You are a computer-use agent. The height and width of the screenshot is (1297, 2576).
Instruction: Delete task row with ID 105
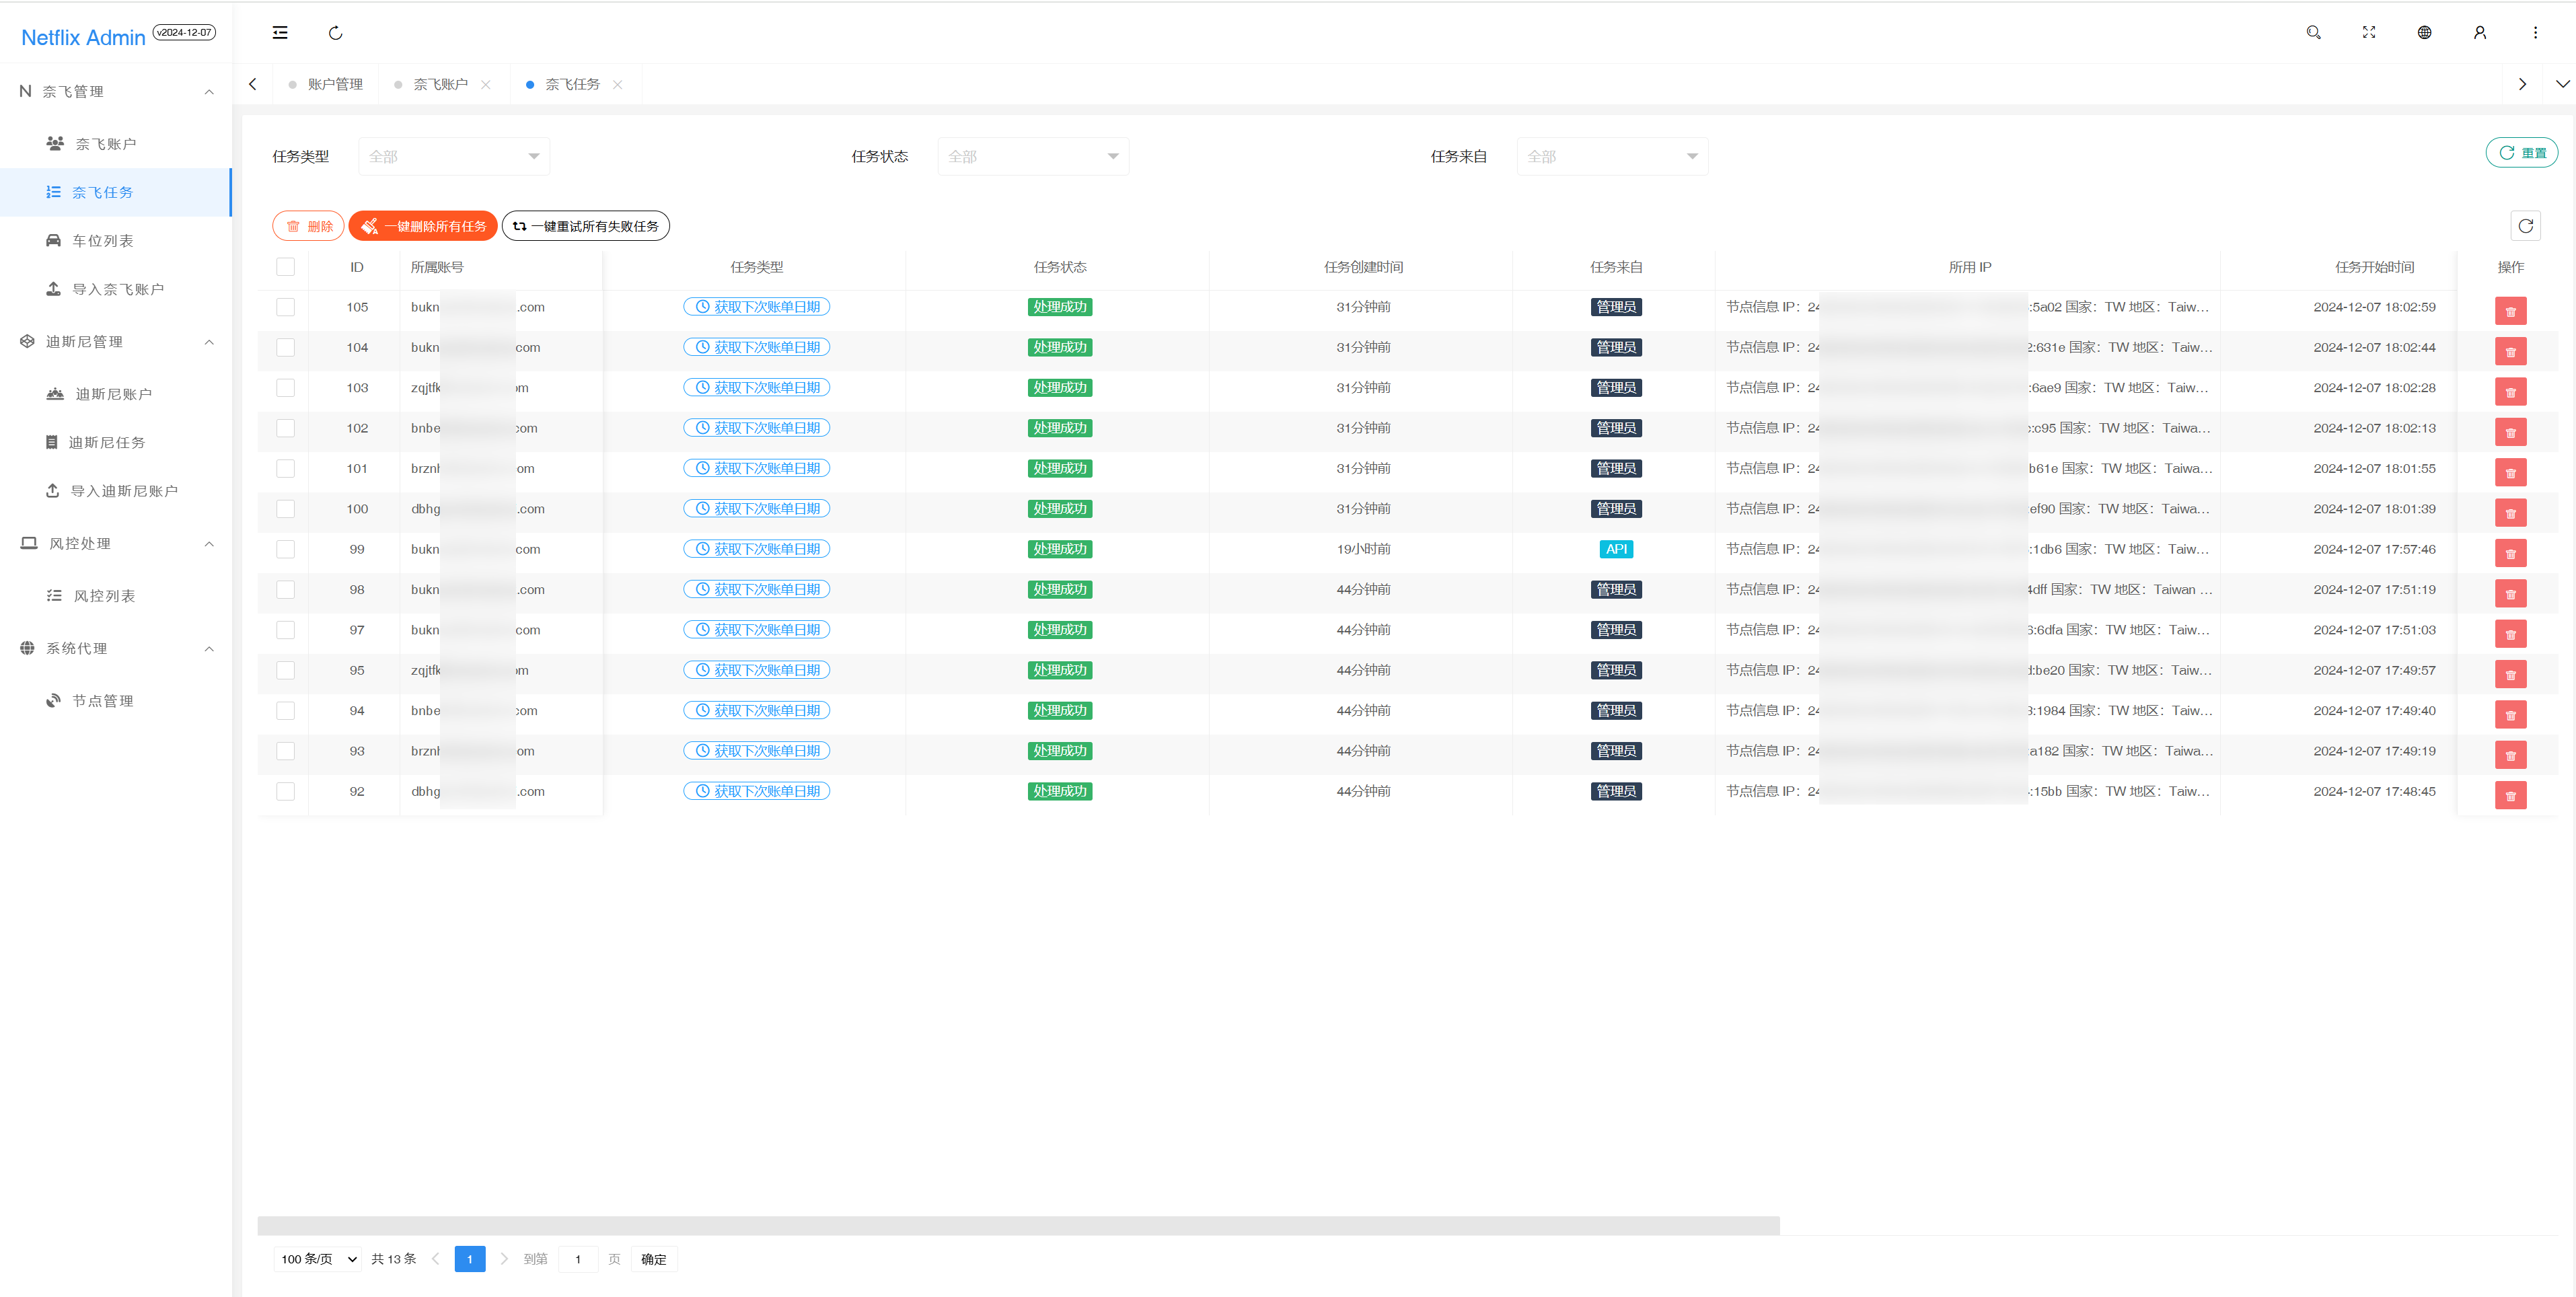[x=2510, y=311]
